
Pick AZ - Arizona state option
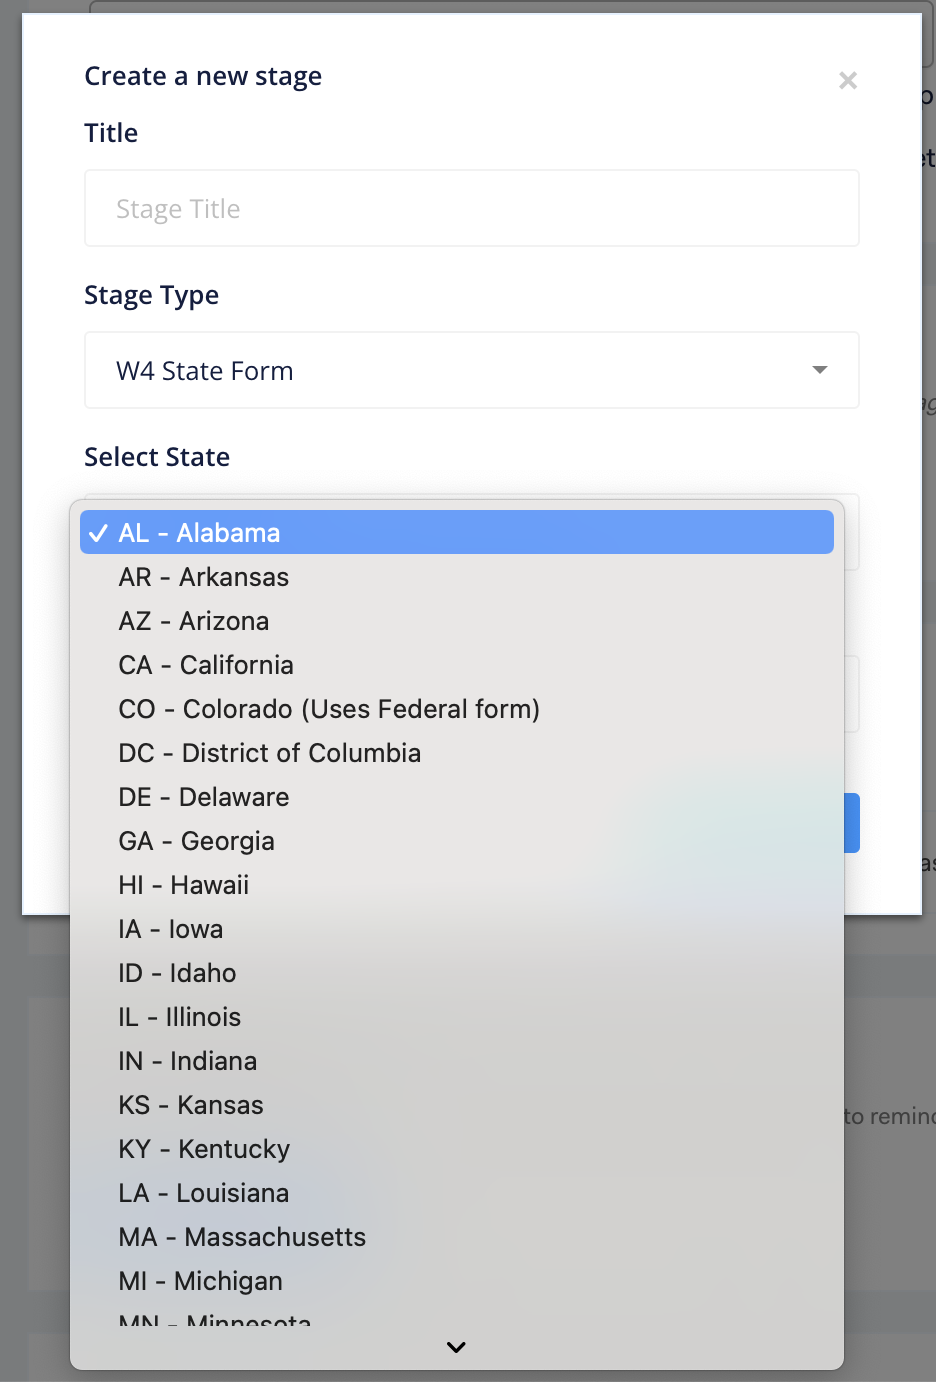tap(194, 621)
